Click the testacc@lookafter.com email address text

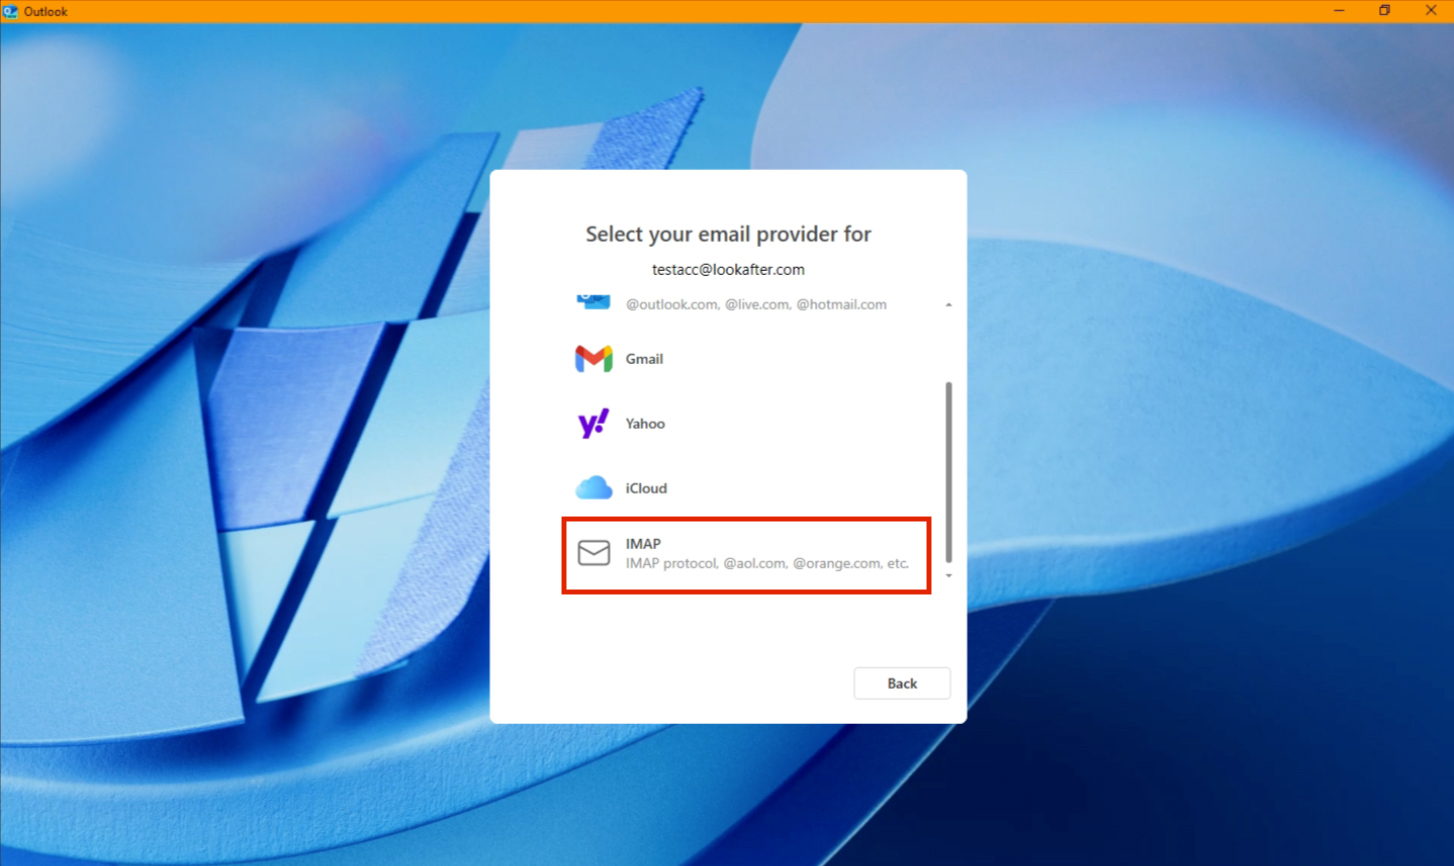point(728,270)
